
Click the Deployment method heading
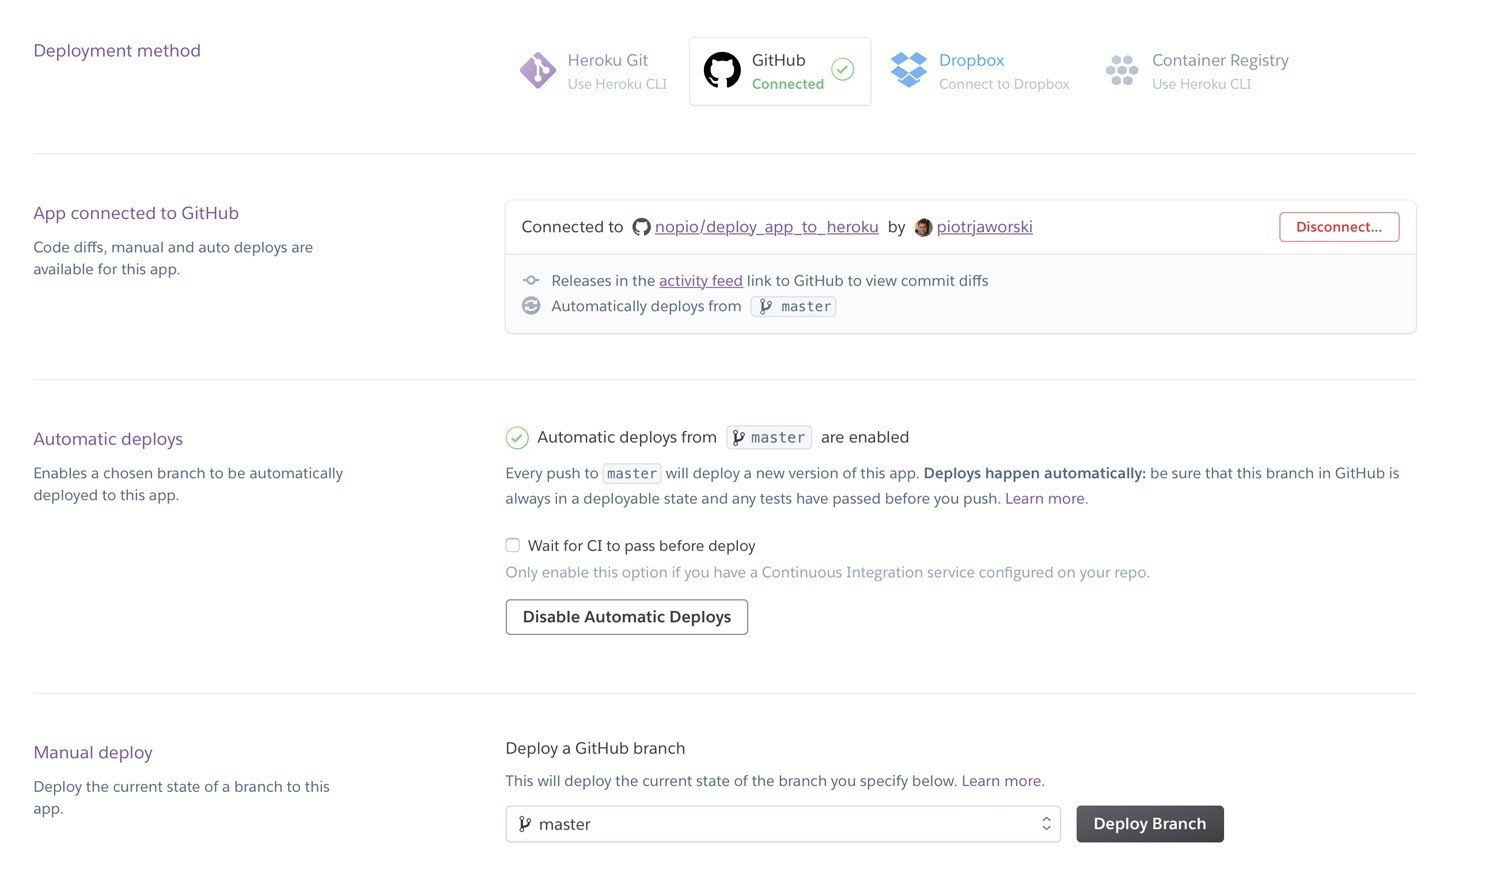117,51
